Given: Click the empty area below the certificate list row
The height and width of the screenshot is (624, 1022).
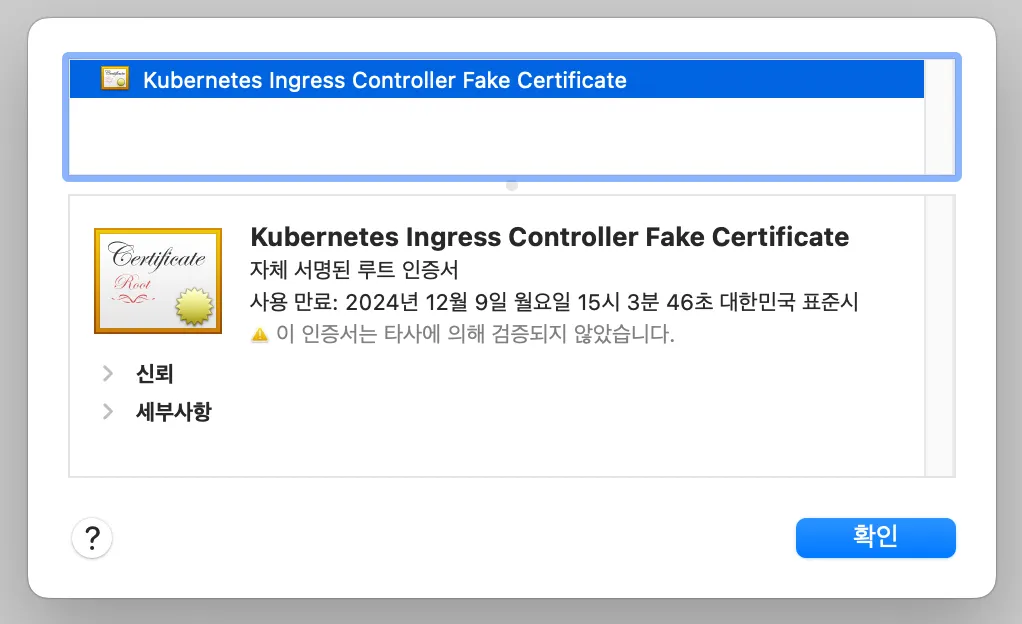Looking at the screenshot, I should [x=495, y=135].
